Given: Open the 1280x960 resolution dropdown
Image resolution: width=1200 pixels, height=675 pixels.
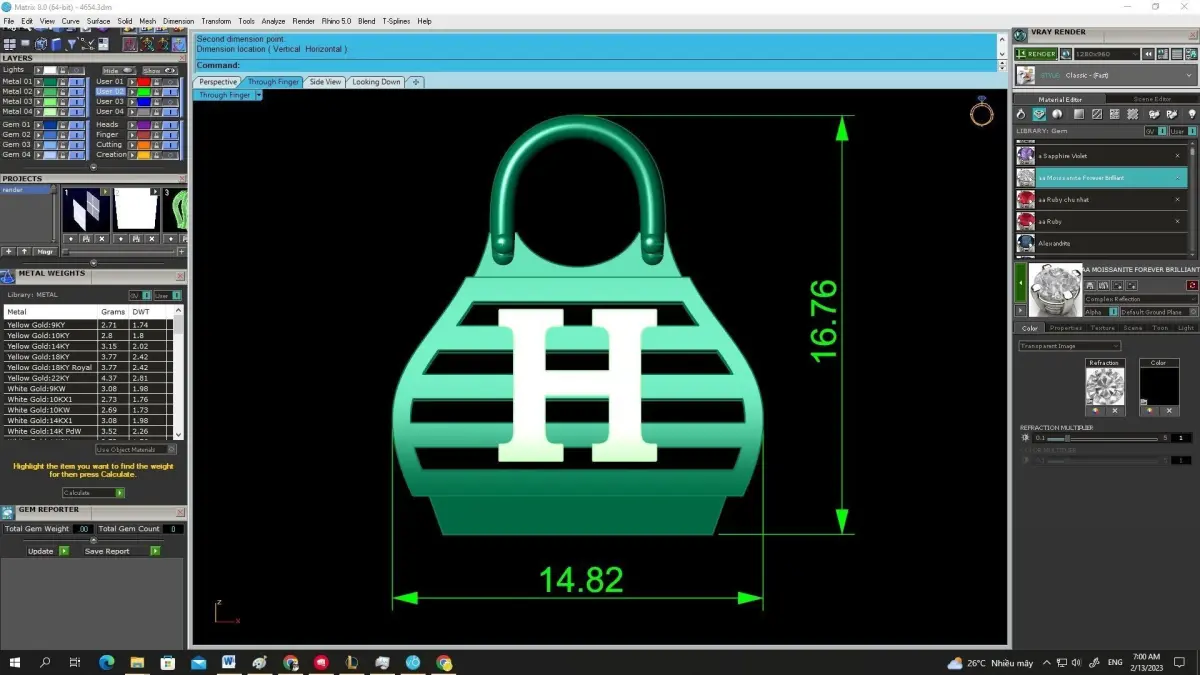Looking at the screenshot, I should tap(1106, 54).
